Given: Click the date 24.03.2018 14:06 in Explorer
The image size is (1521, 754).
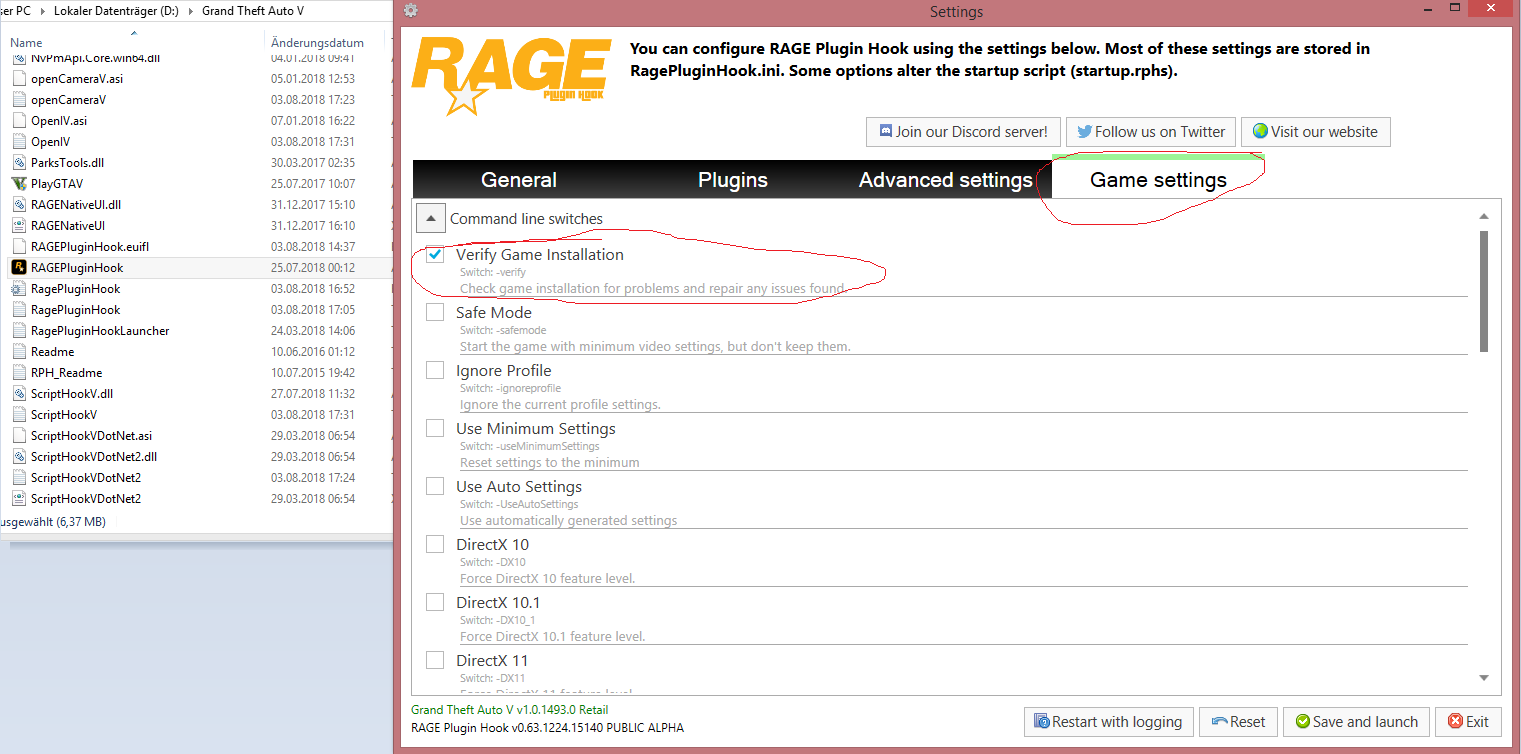Looking at the screenshot, I should click(x=313, y=330).
